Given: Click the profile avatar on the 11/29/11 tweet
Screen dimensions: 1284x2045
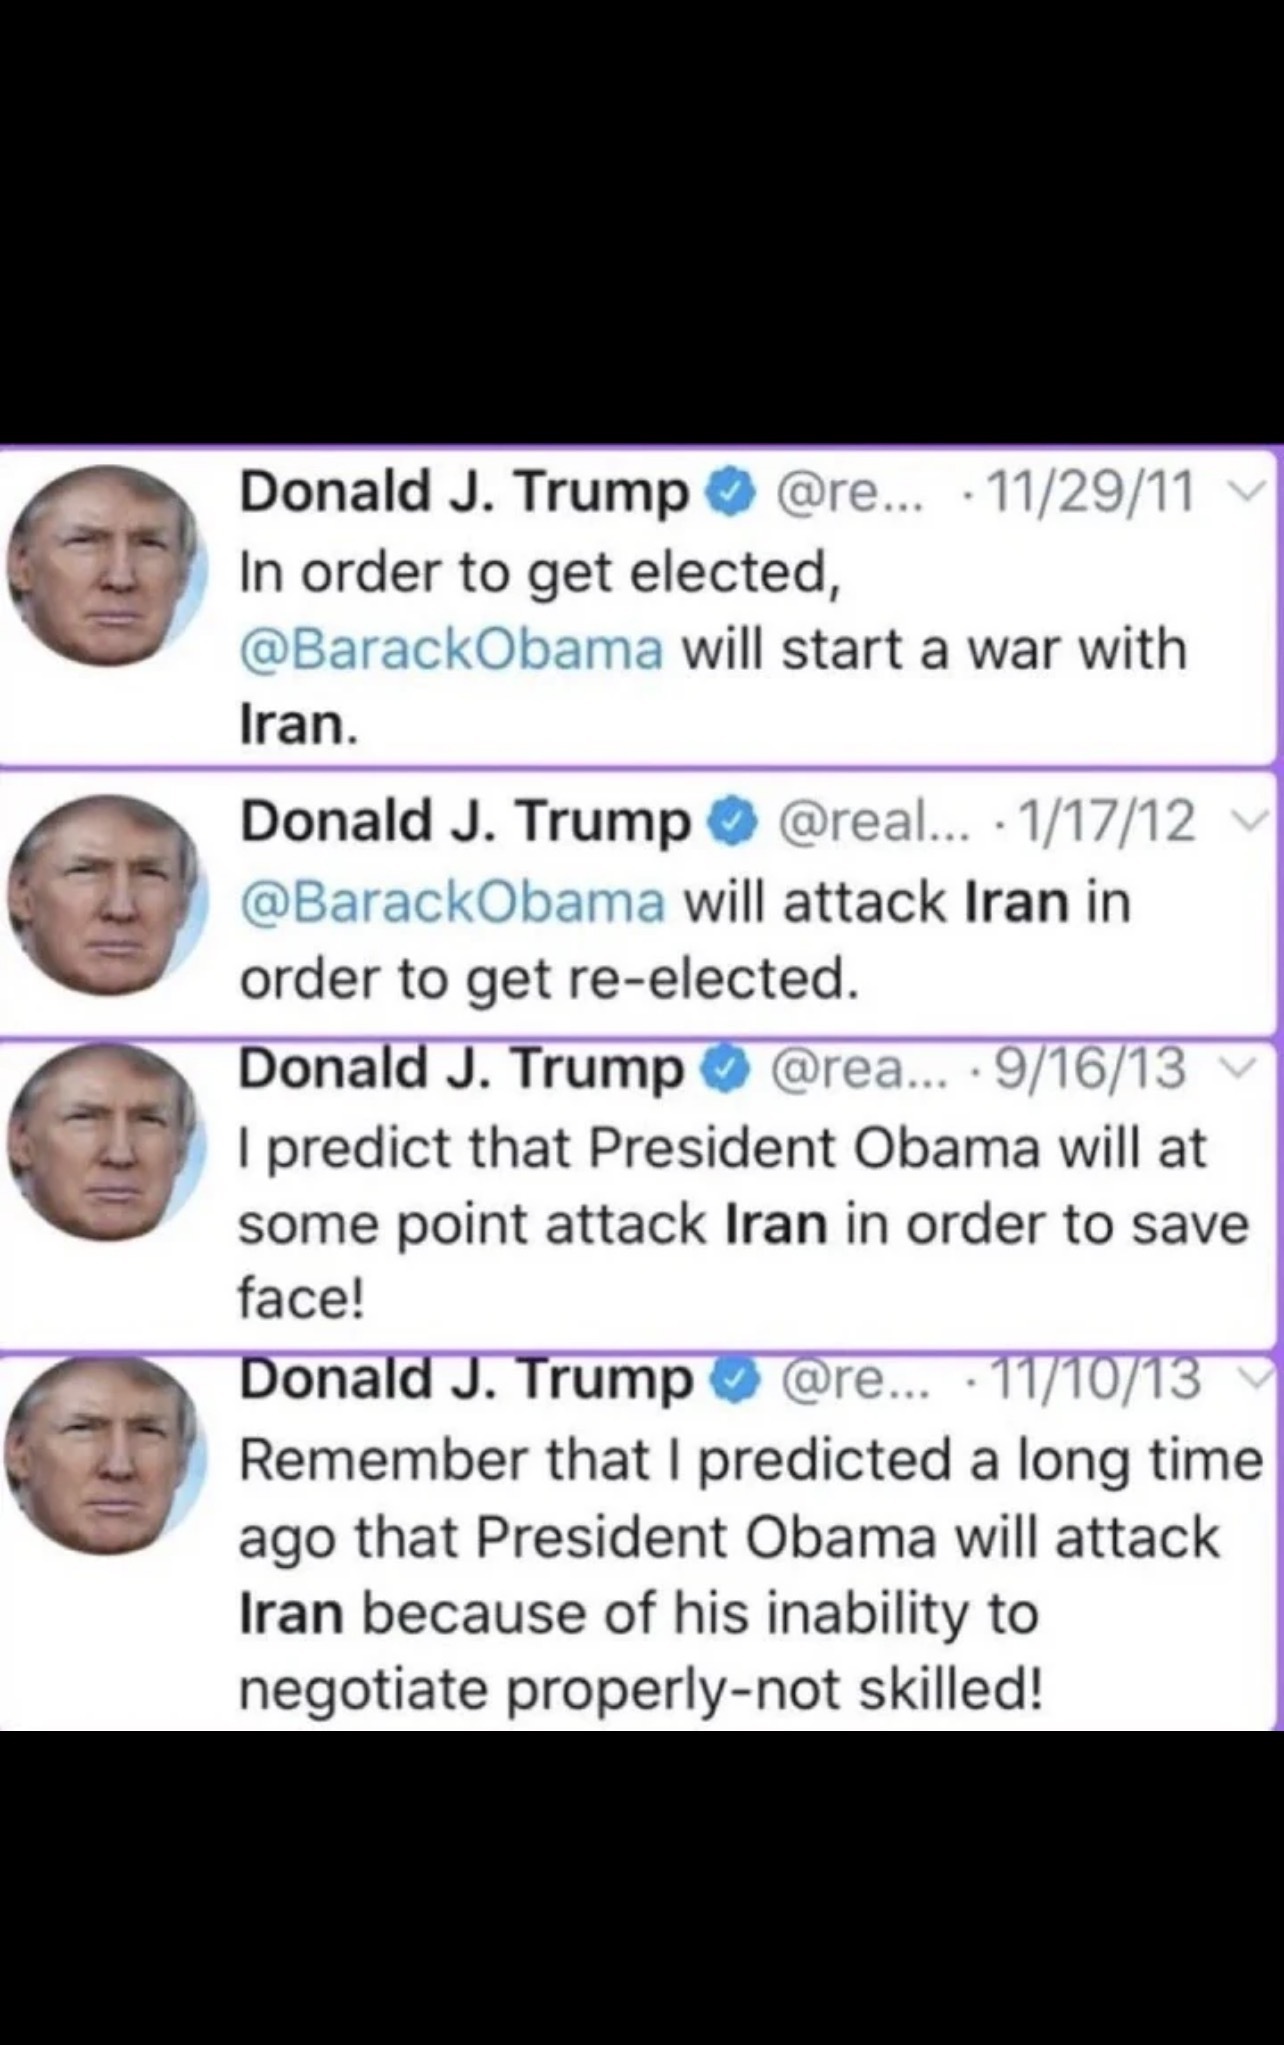Looking at the screenshot, I should pyautogui.click(x=106, y=564).
